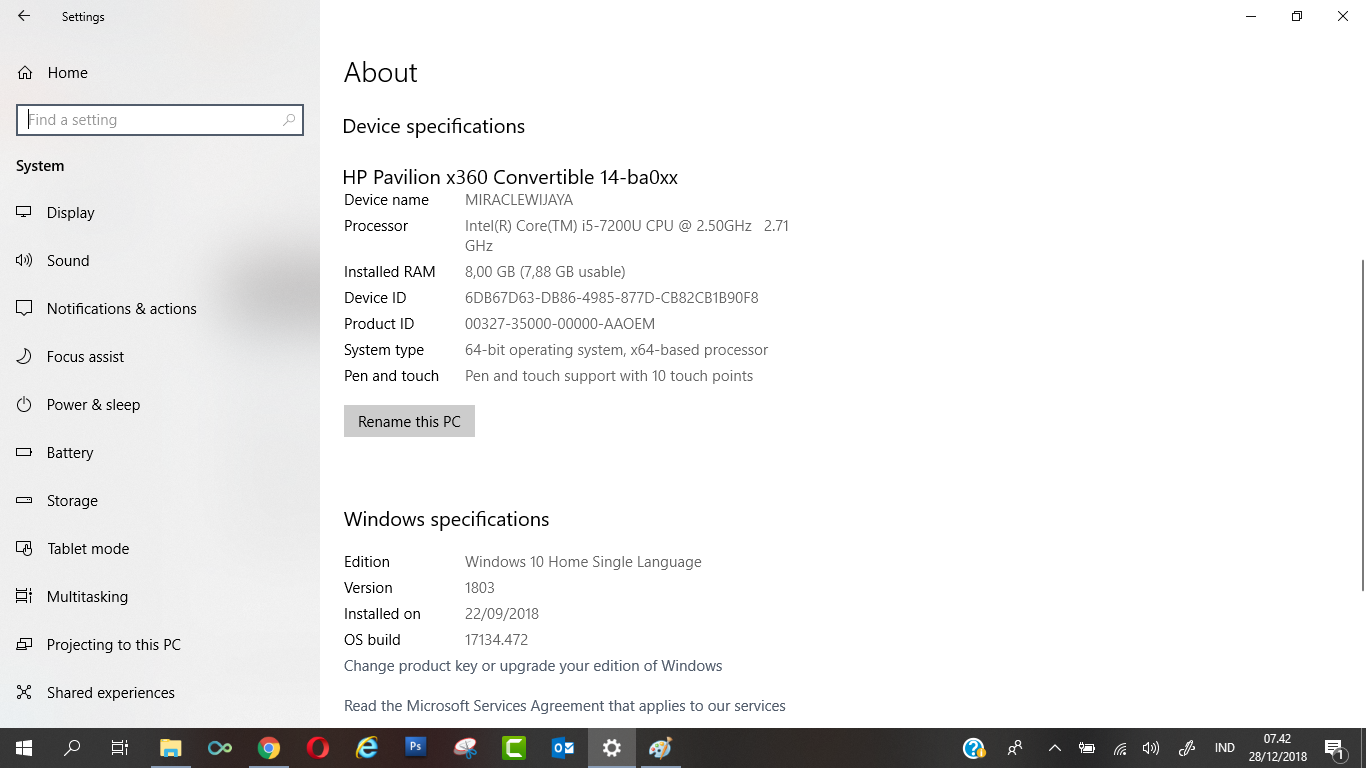Select the Pen and touch support value

click(x=609, y=376)
